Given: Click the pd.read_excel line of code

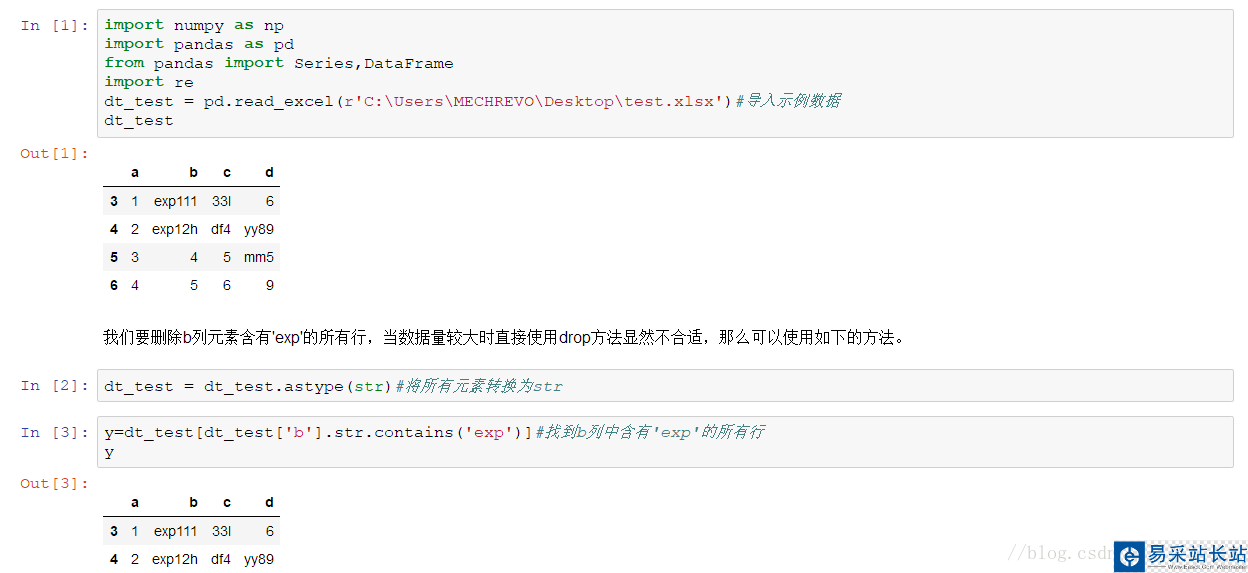Looking at the screenshot, I should (472, 101).
